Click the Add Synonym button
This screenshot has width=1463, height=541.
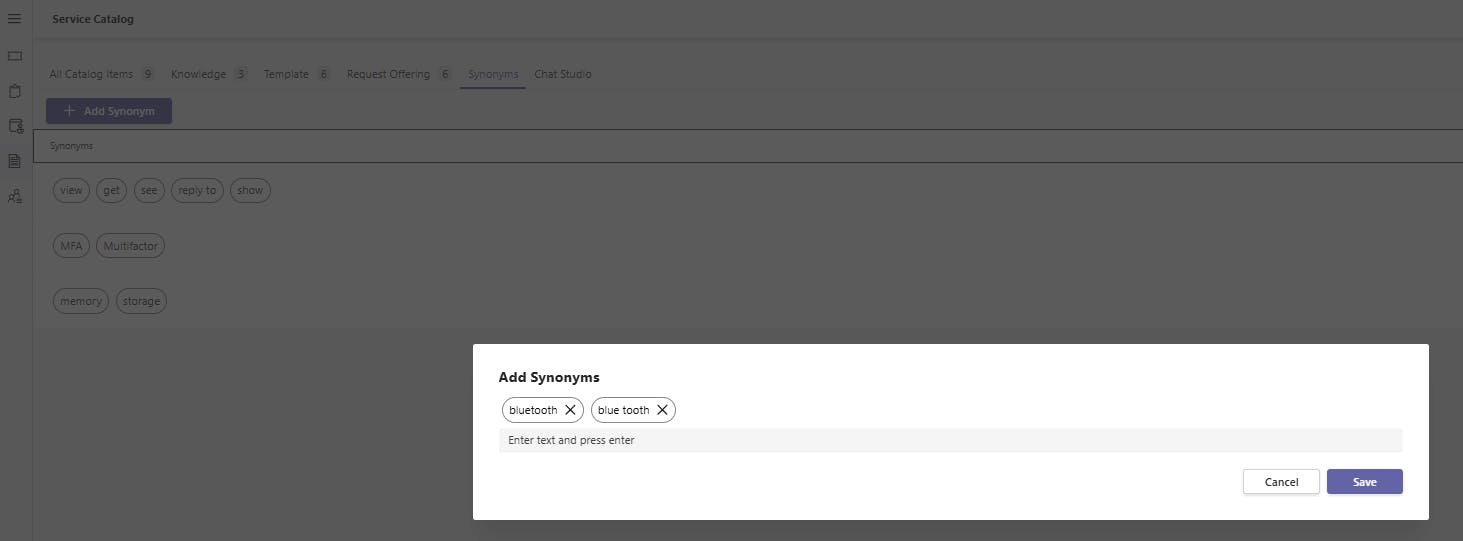(109, 111)
